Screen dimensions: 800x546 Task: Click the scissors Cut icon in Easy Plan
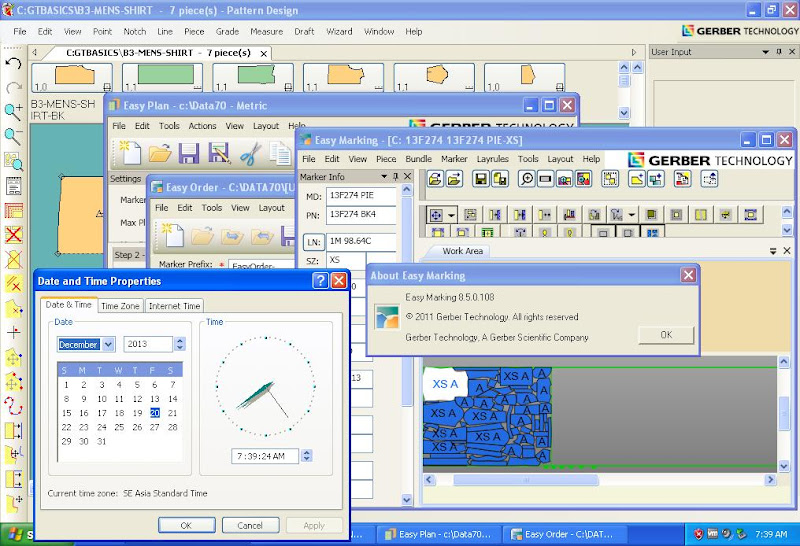250,153
